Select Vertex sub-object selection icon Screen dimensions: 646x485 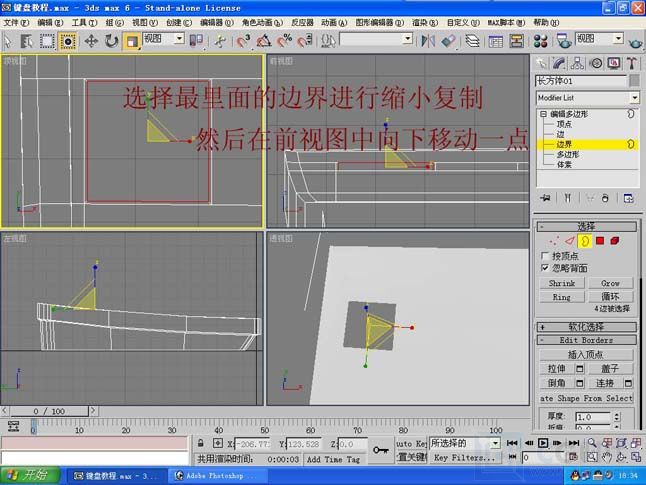(554, 241)
